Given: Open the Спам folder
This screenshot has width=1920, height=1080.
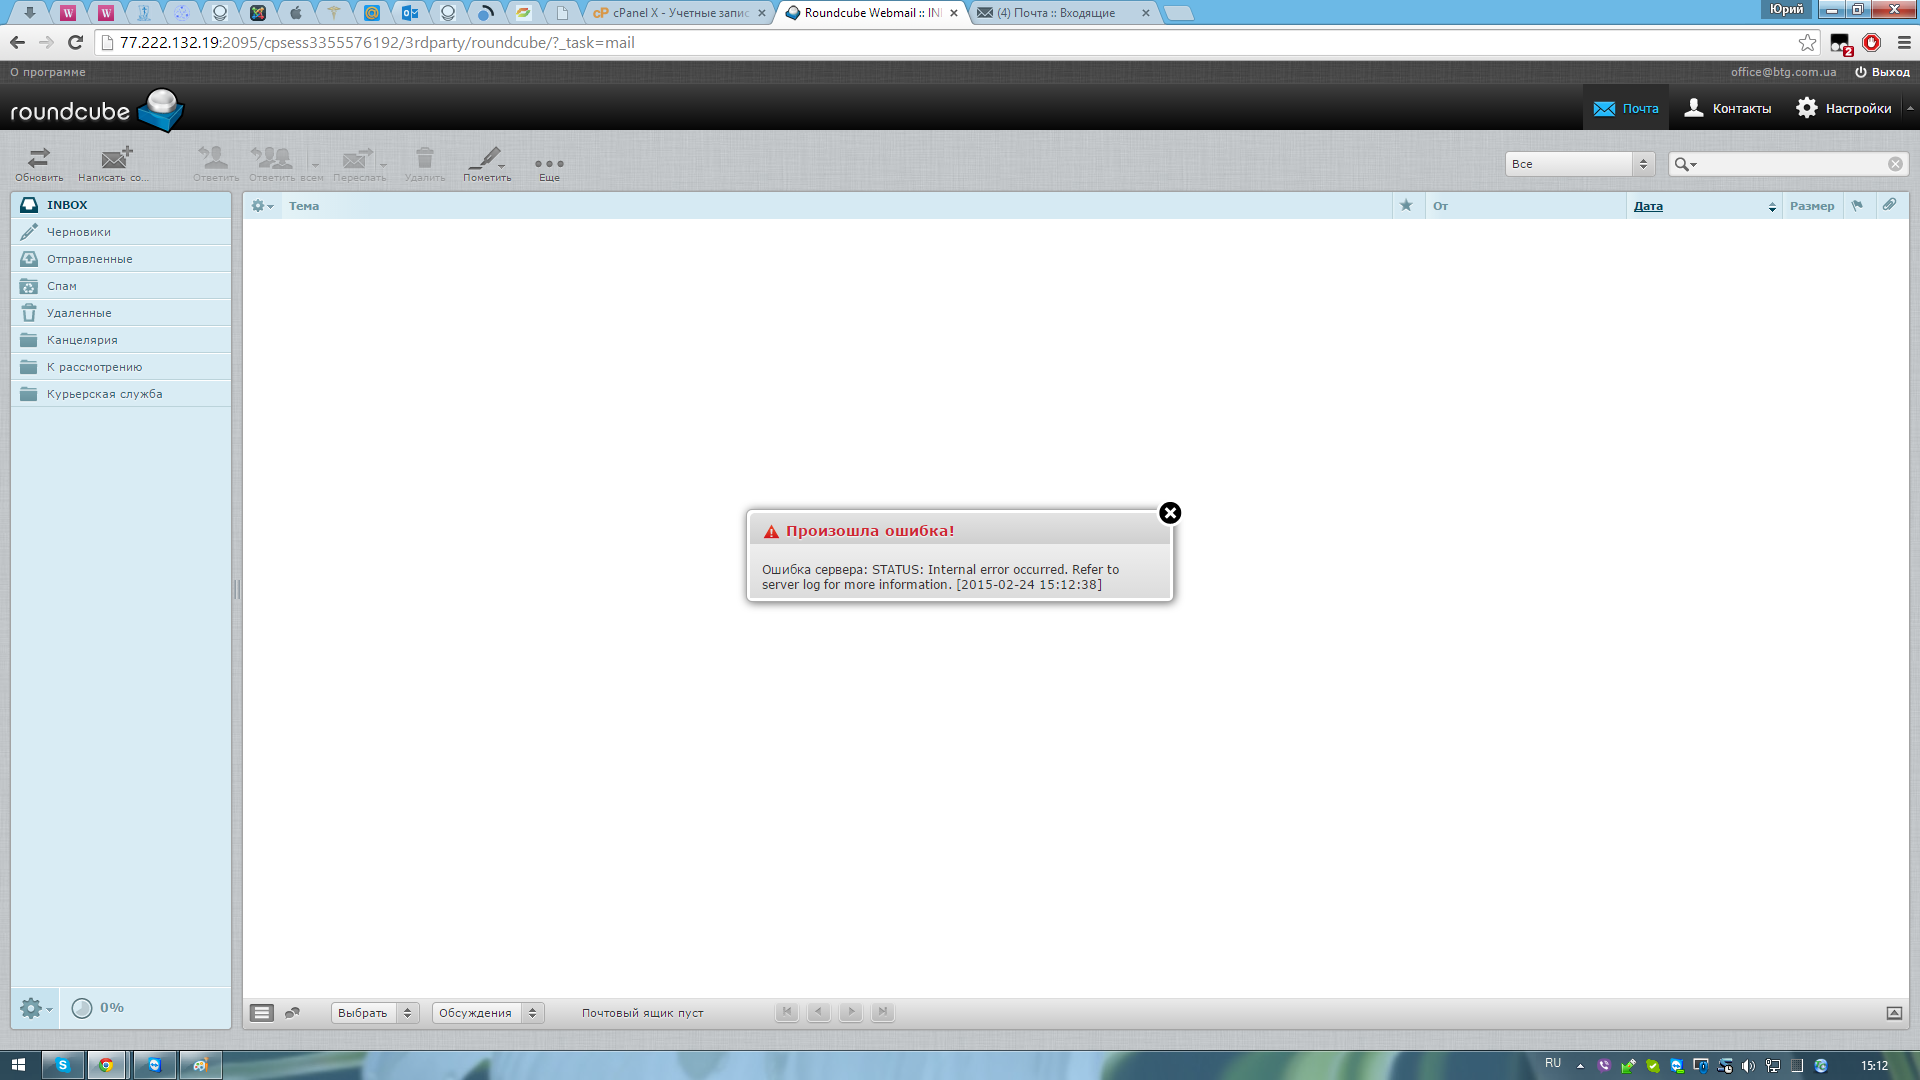Looking at the screenshot, I should [61, 286].
